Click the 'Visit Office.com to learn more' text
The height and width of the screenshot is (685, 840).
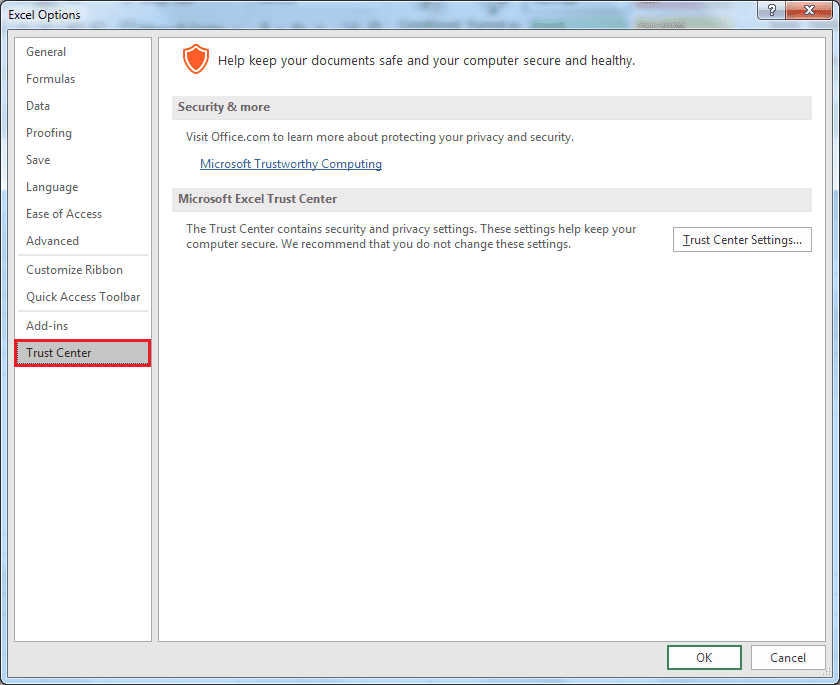(x=380, y=137)
